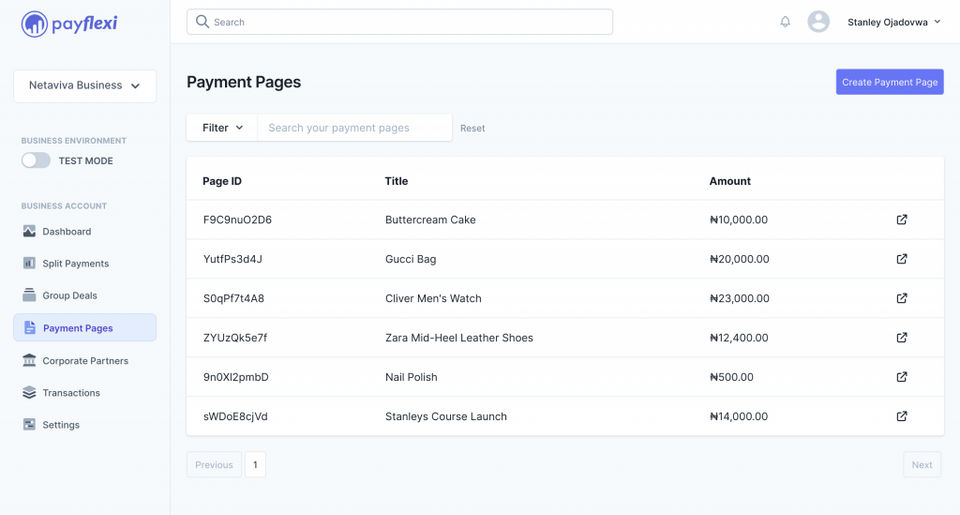Open external link for Buttercream Cake
Viewport: 960px width, 515px height.
(901, 220)
